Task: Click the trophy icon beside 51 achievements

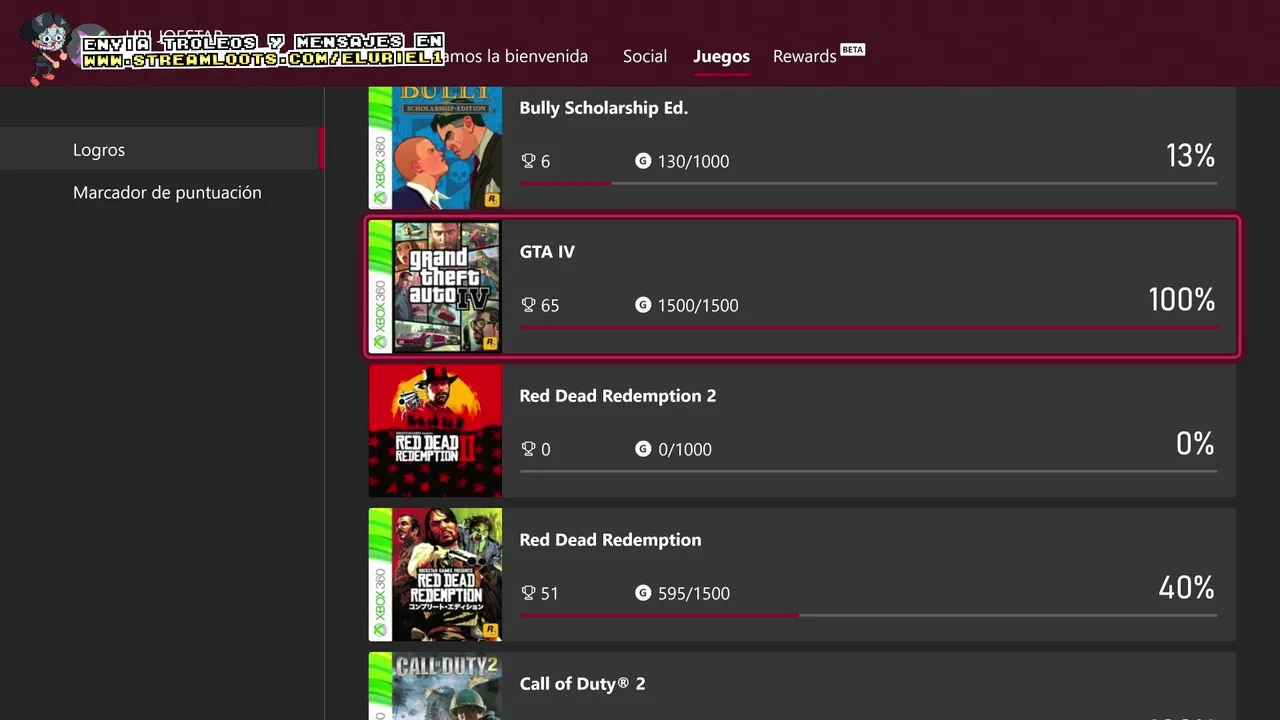Action: point(529,592)
